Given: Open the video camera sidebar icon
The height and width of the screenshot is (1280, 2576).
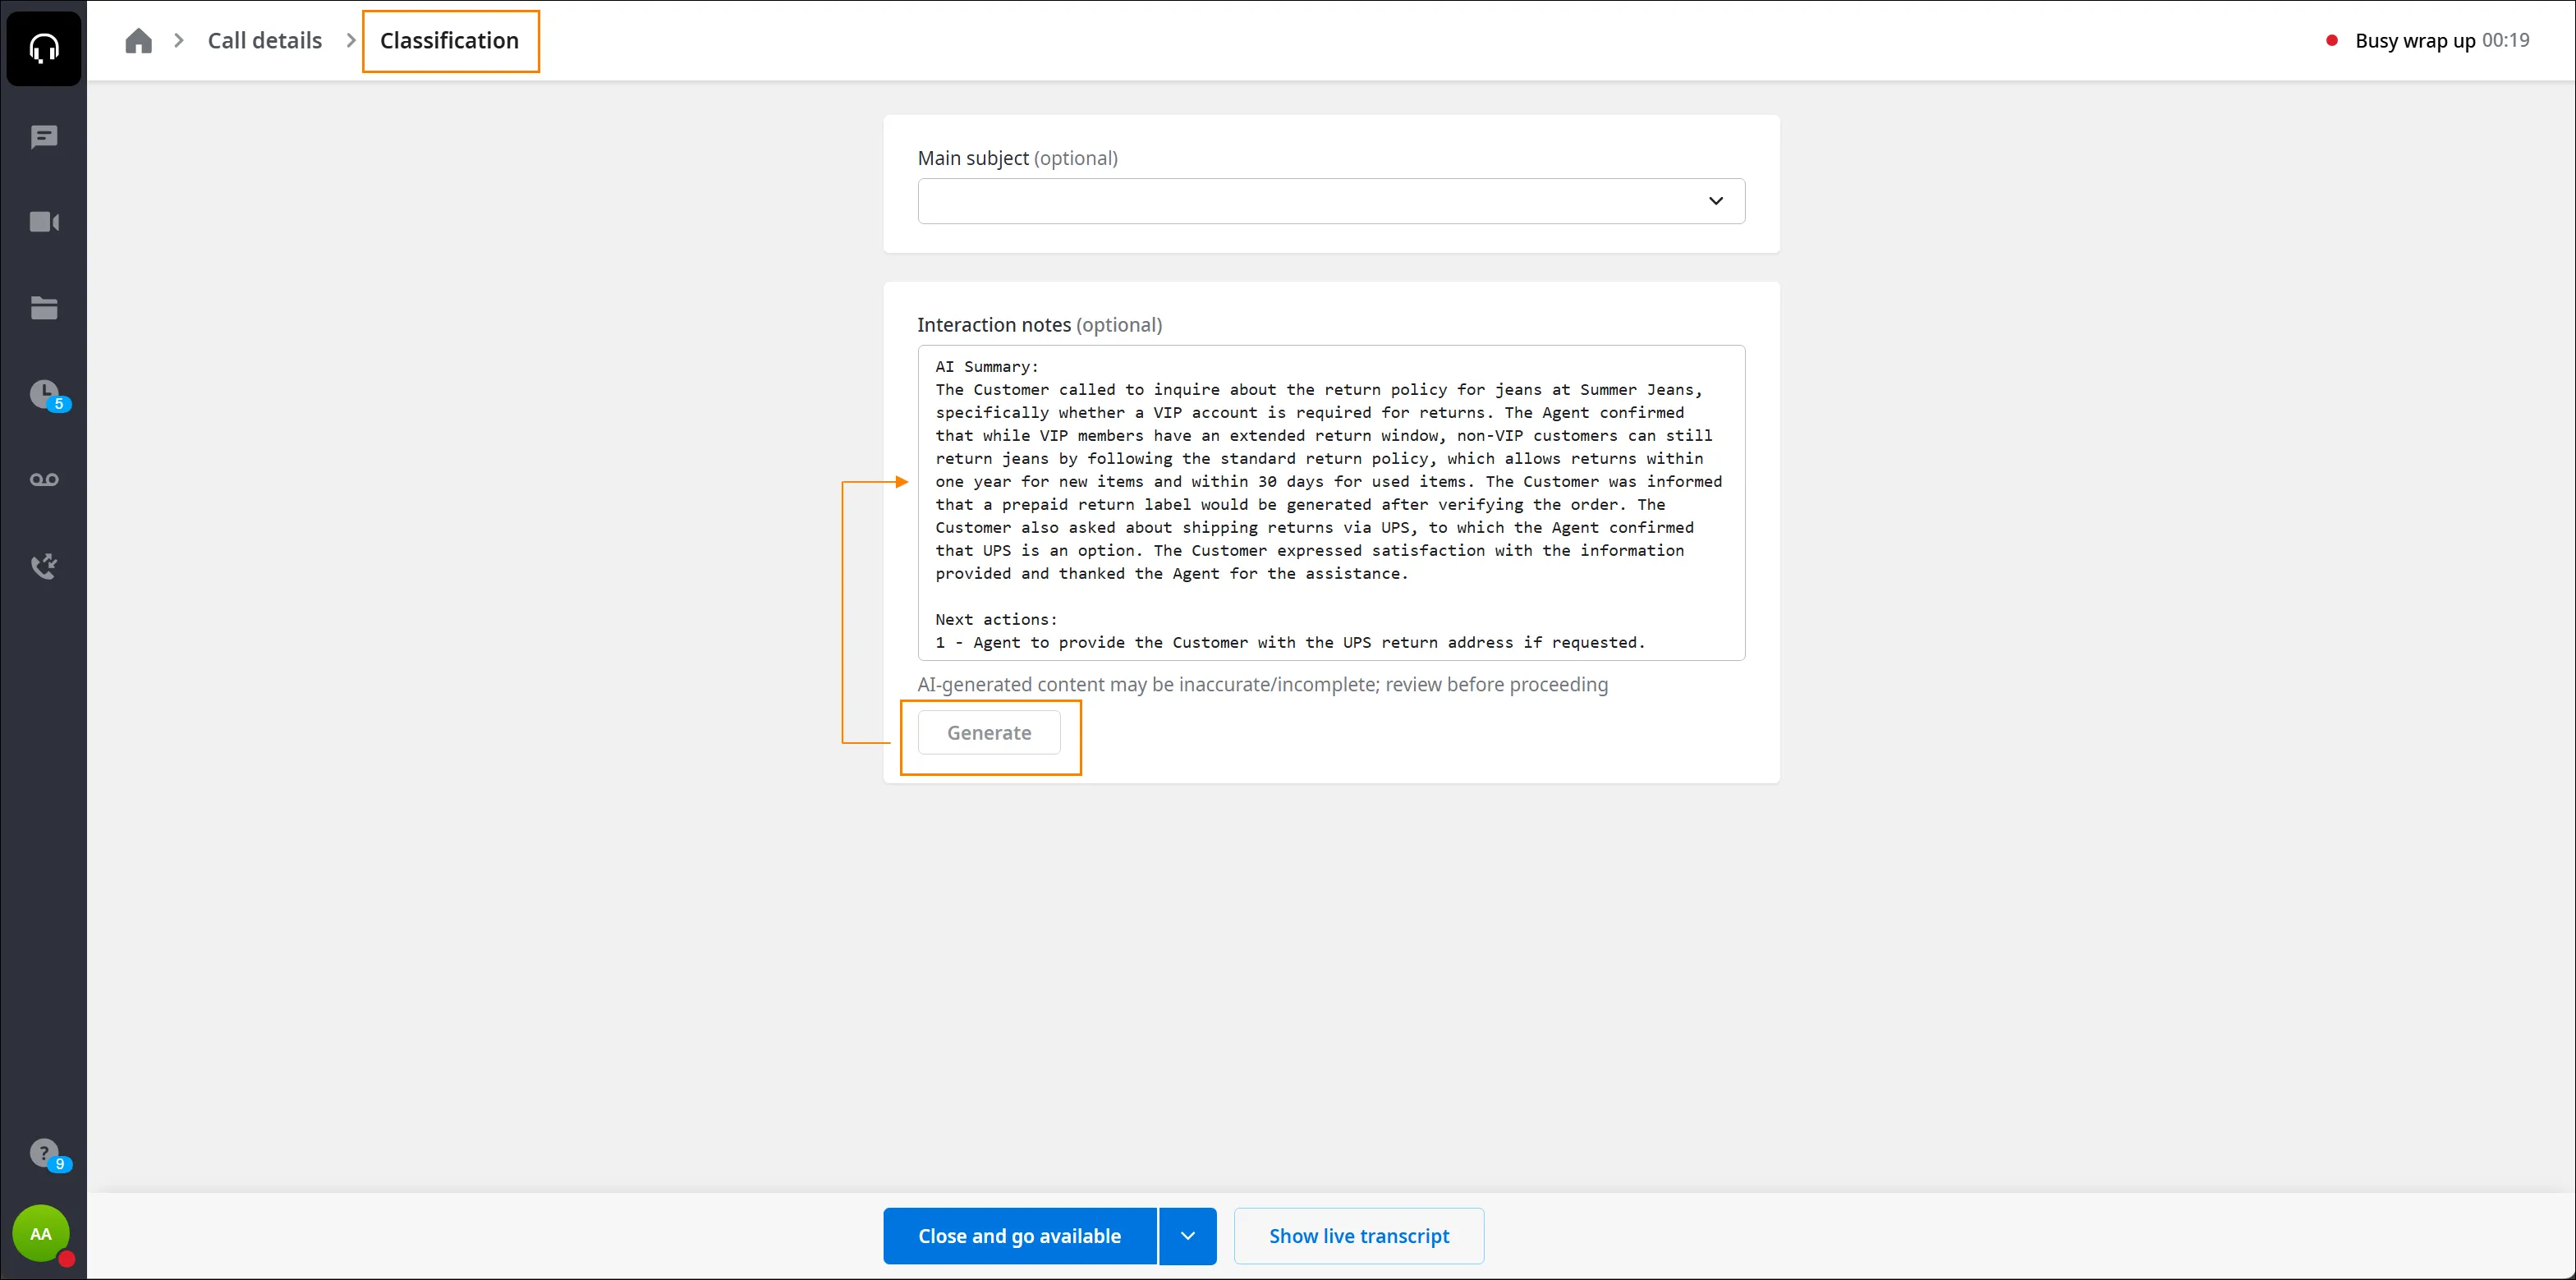Looking at the screenshot, I should tap(44, 222).
